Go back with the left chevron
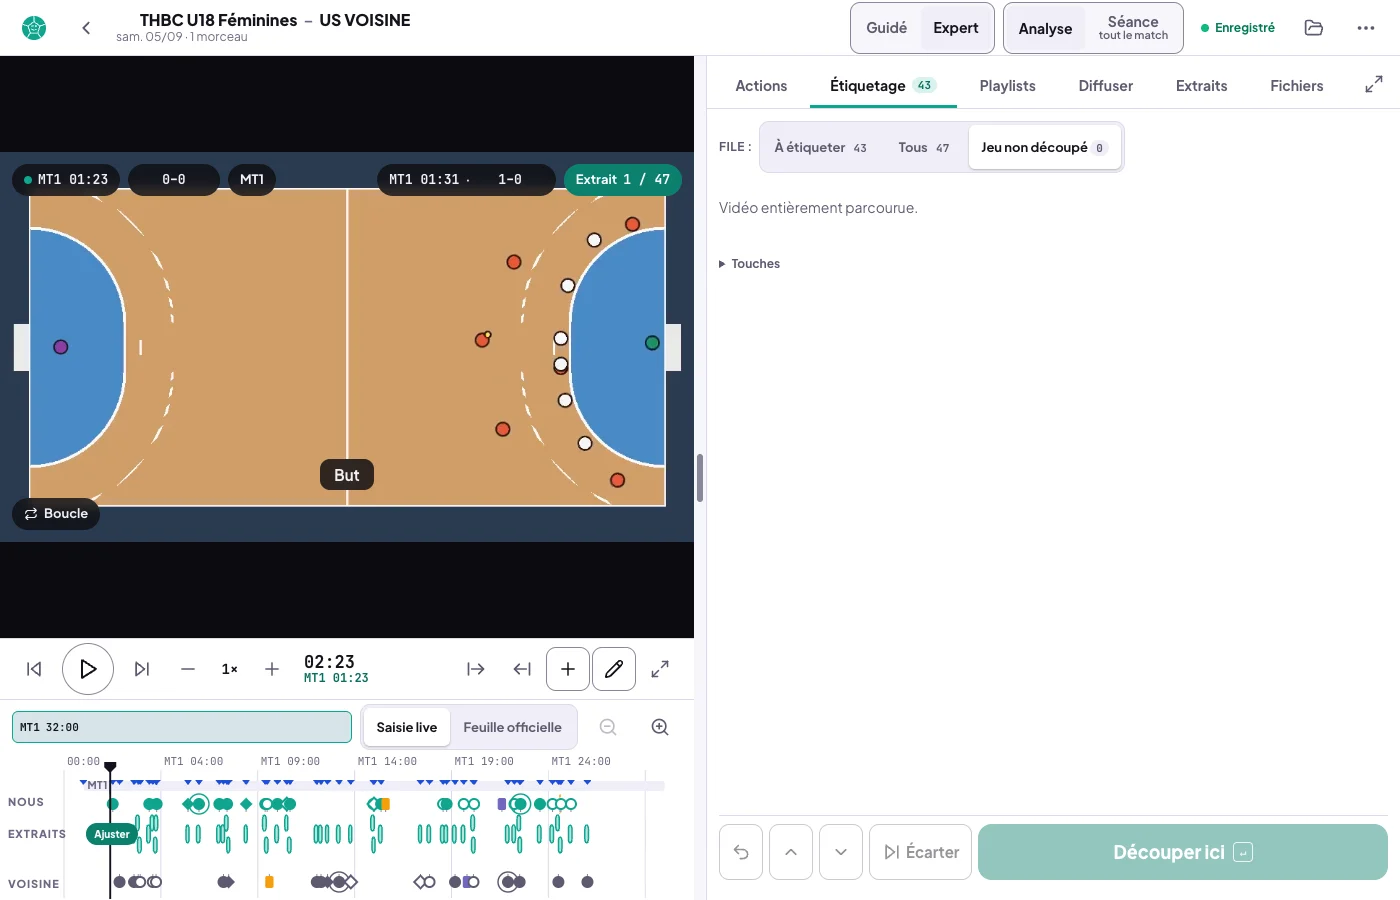 pyautogui.click(x=86, y=28)
